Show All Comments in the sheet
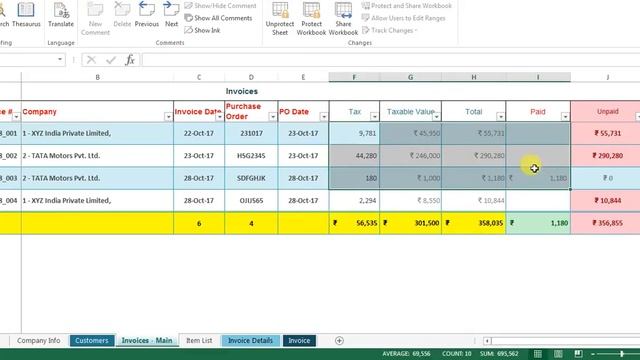Viewport: 640px width, 360px height. pos(218,18)
